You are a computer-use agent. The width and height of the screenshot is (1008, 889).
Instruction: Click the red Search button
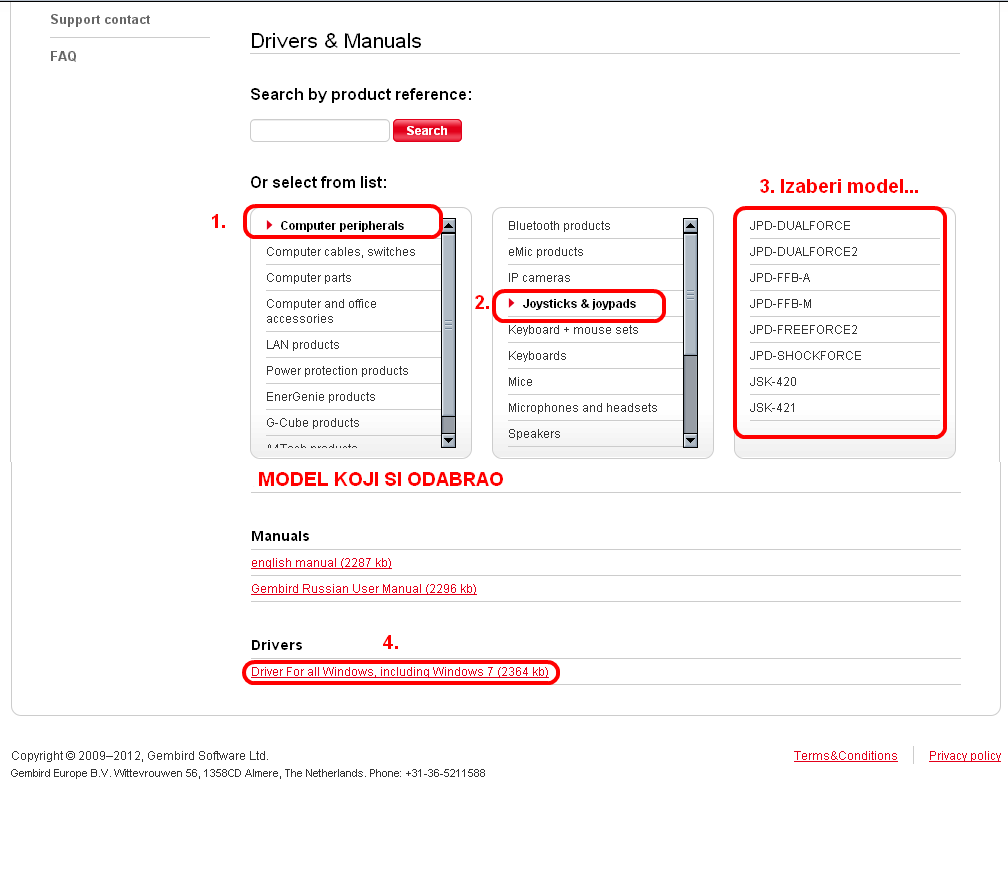pos(427,130)
